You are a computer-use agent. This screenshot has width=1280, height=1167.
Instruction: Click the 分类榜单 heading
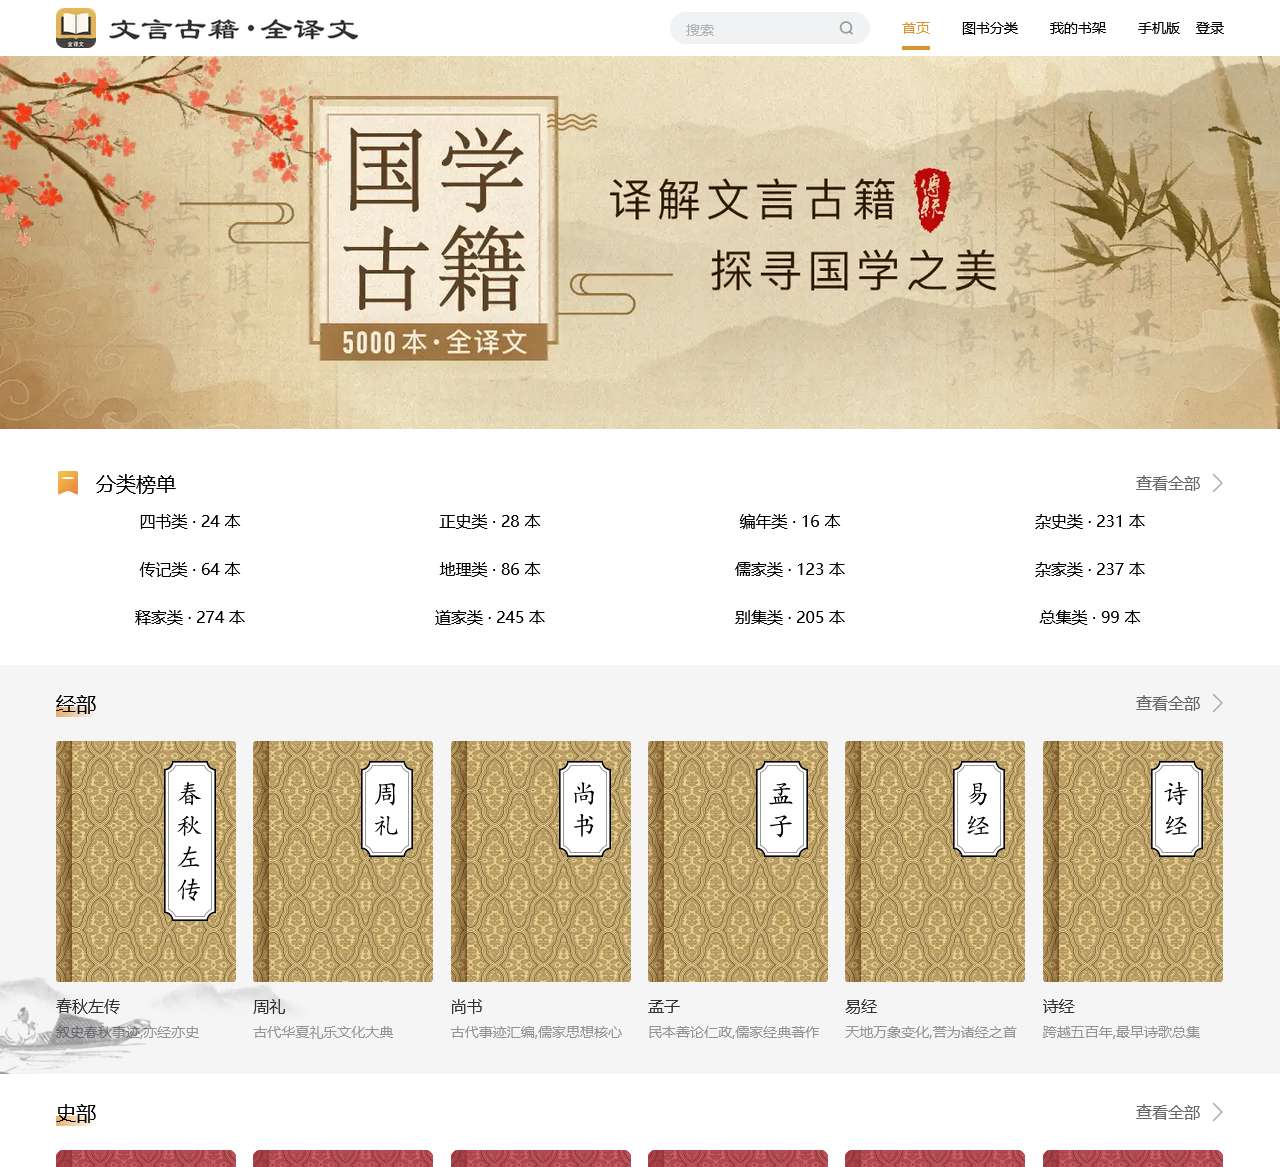pos(136,484)
